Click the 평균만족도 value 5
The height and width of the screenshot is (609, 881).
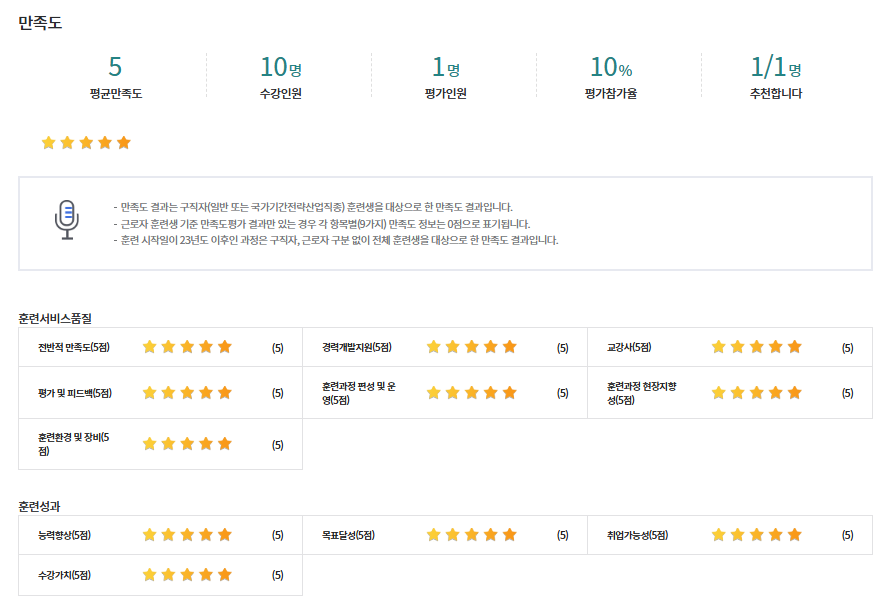[x=115, y=67]
